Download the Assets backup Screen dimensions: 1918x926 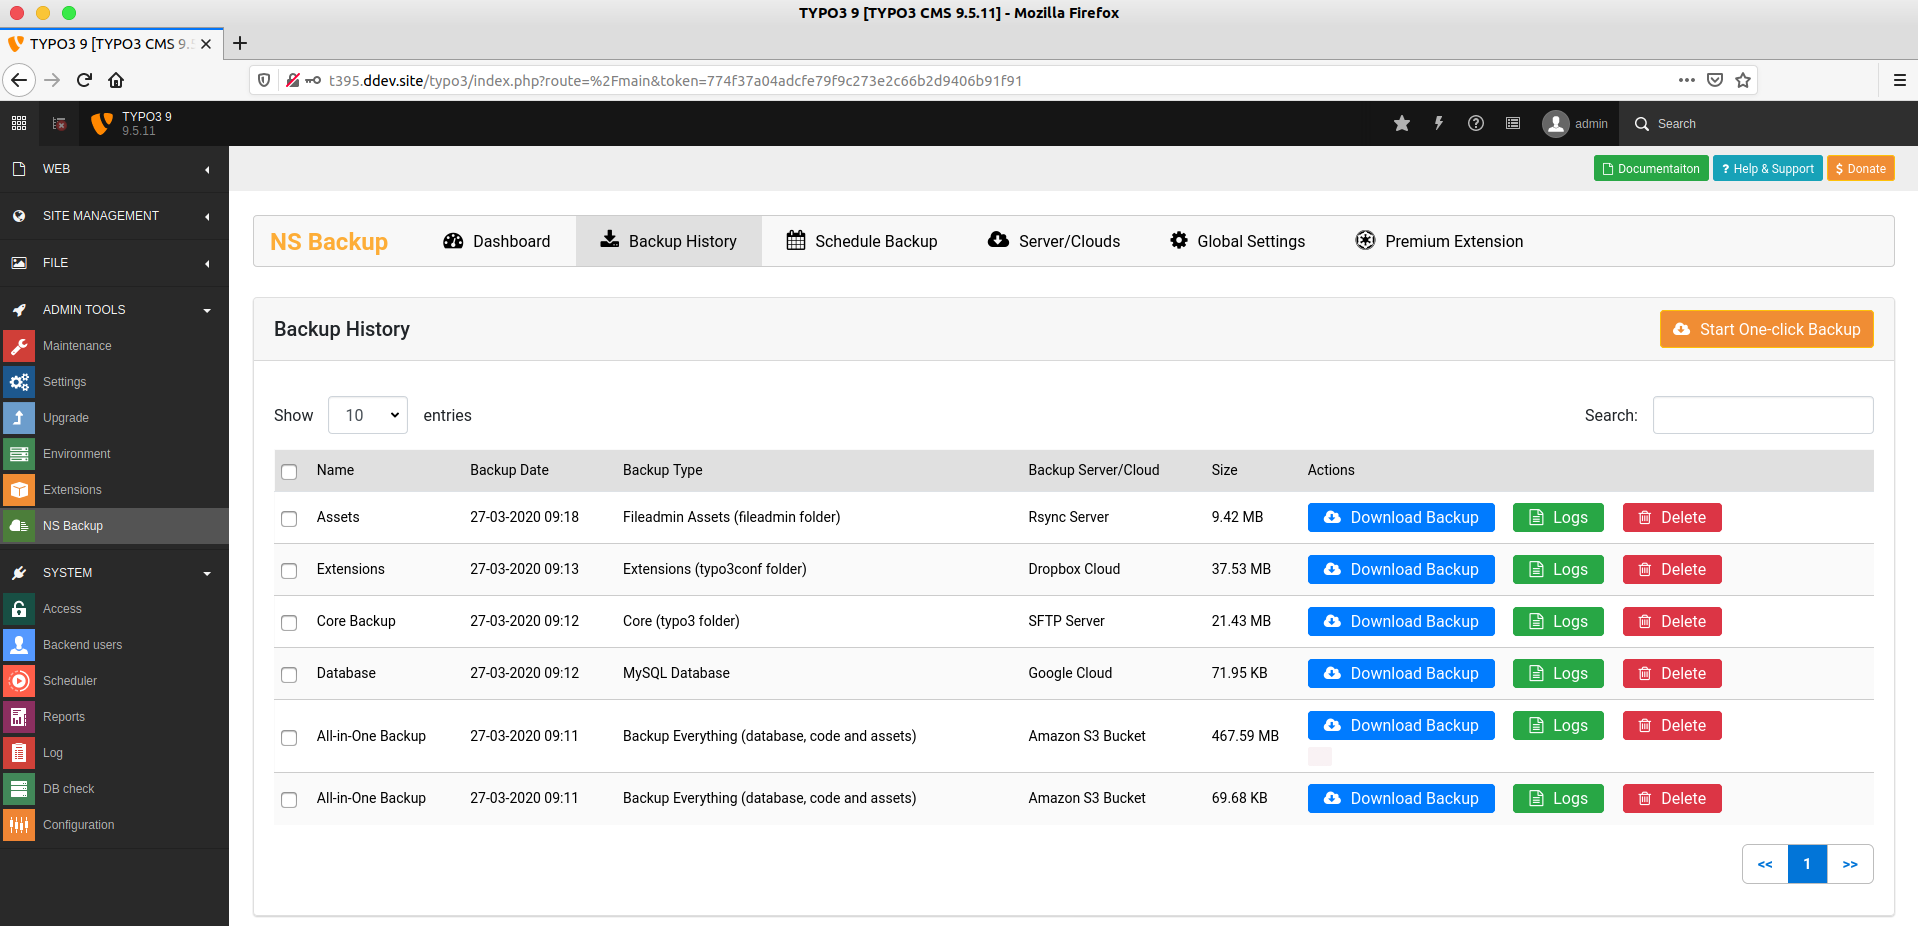click(x=1401, y=517)
